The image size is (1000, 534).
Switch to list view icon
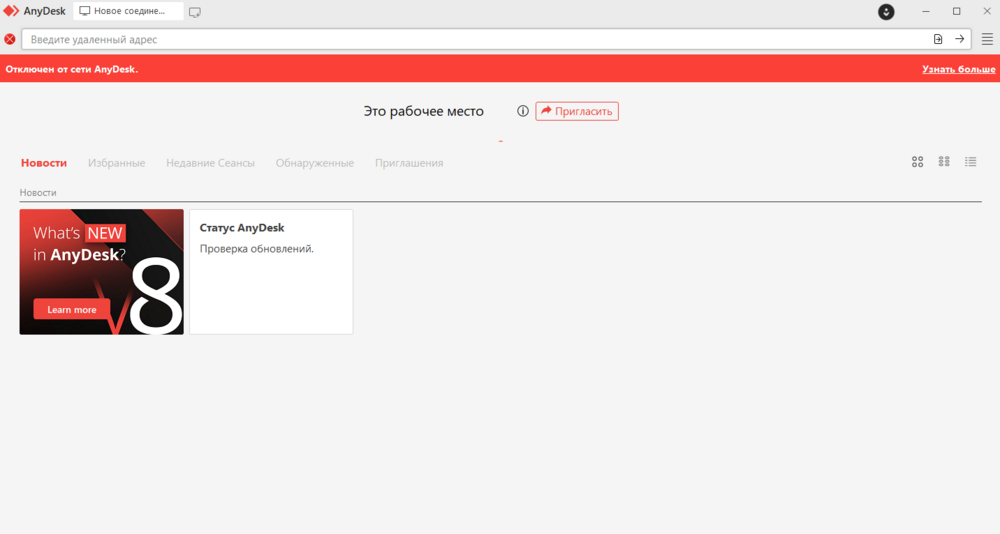pyautogui.click(x=971, y=162)
